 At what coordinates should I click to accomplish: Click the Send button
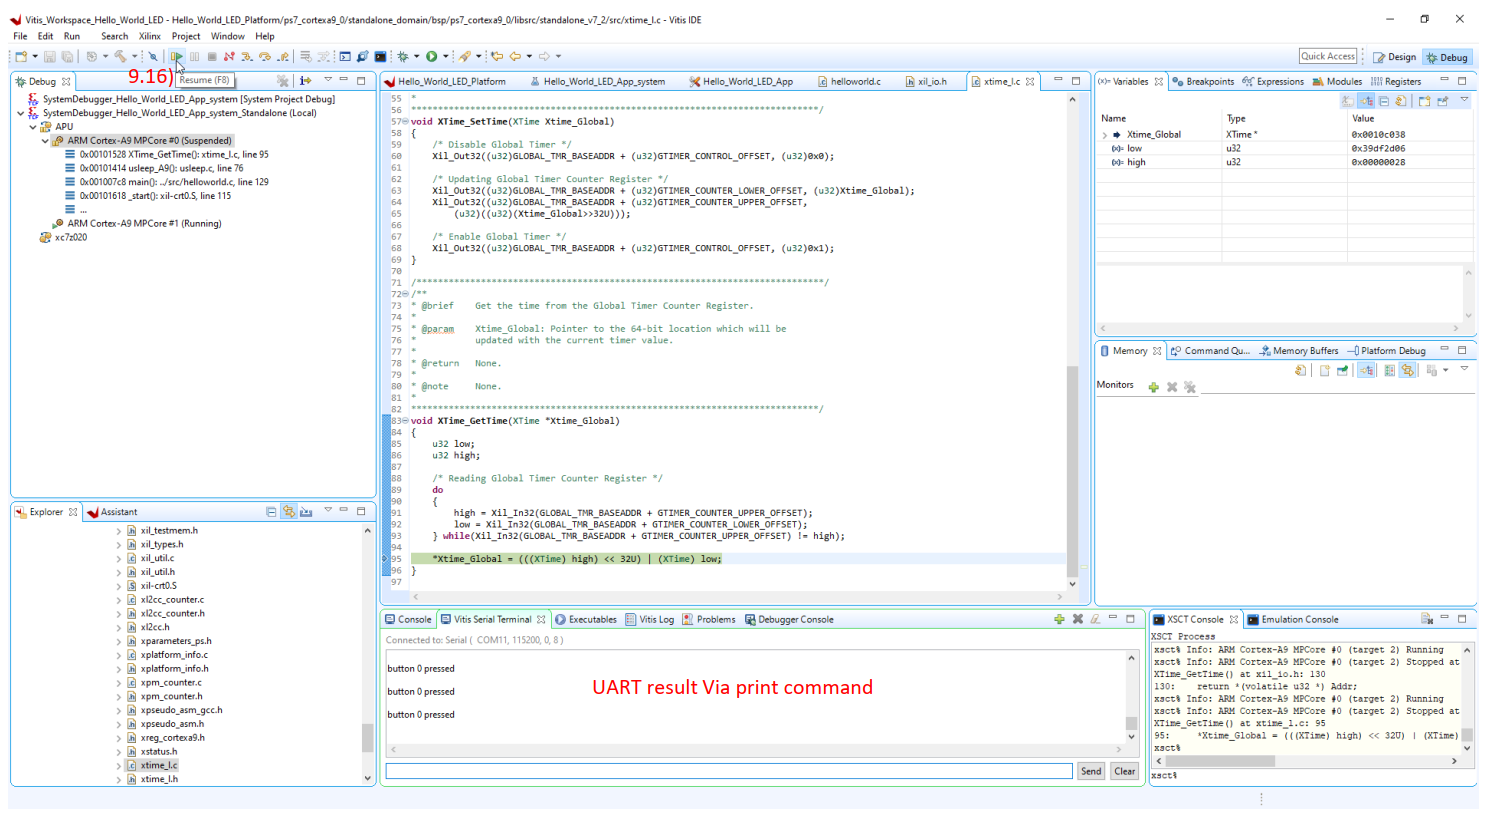pos(1091,771)
